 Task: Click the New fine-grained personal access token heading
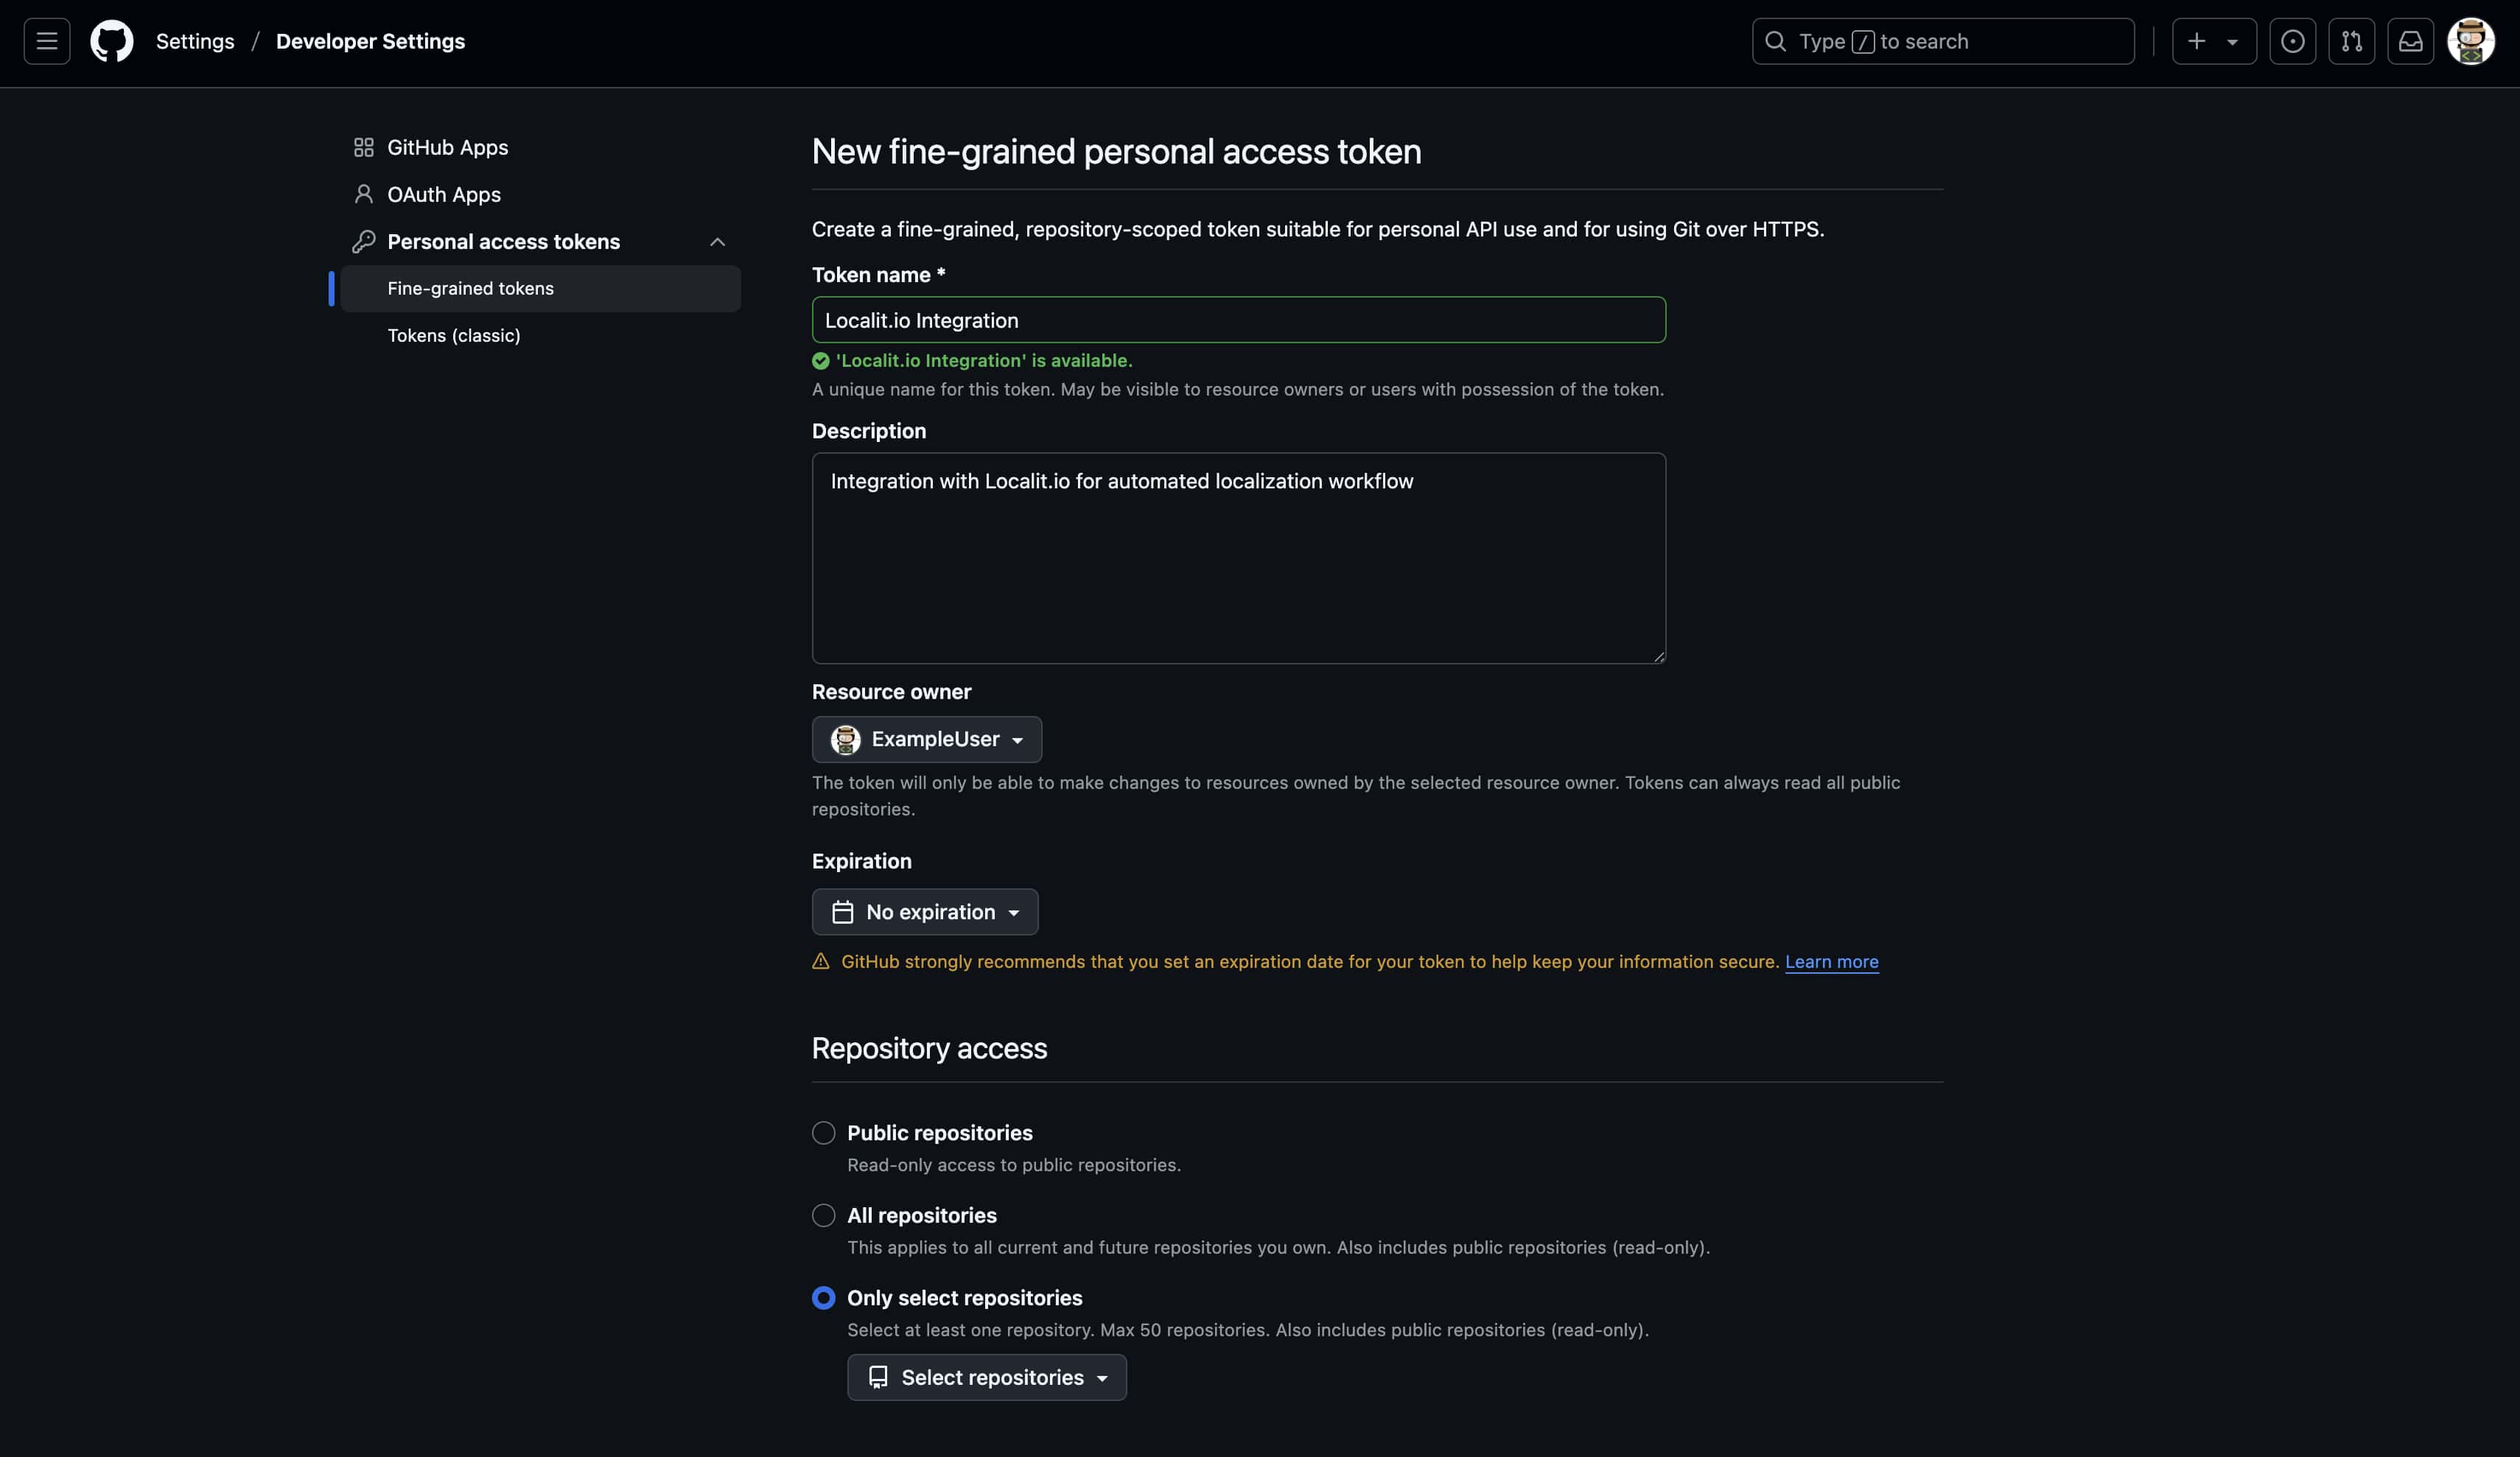(x=1116, y=151)
